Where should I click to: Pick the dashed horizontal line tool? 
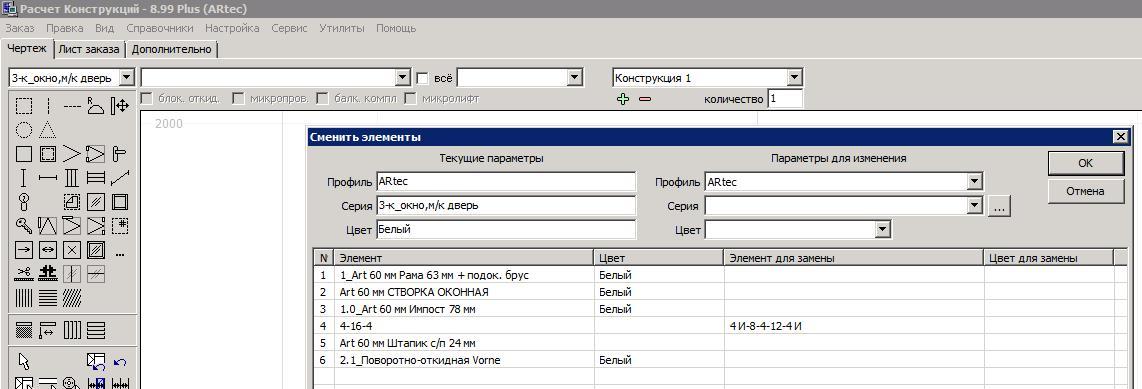(x=71, y=106)
